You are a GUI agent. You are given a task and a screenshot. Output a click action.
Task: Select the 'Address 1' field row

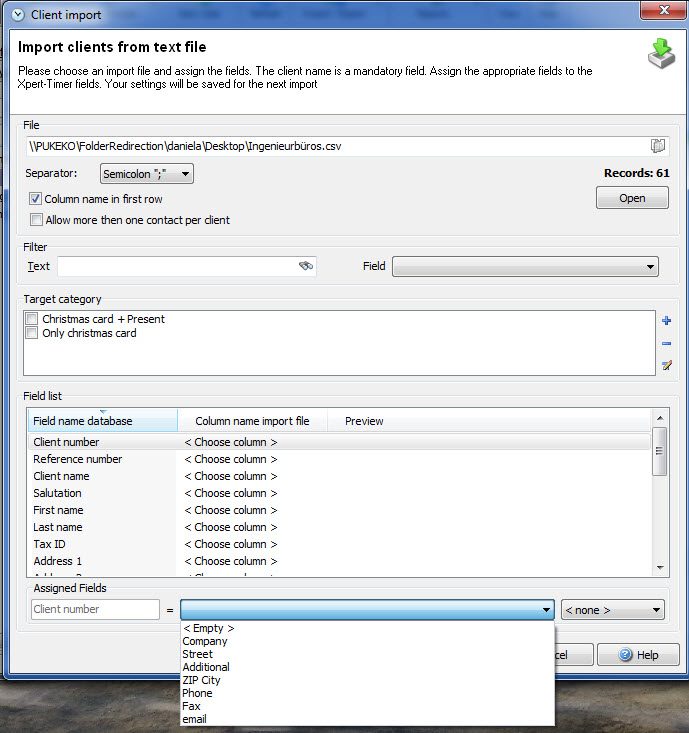click(x=339, y=561)
